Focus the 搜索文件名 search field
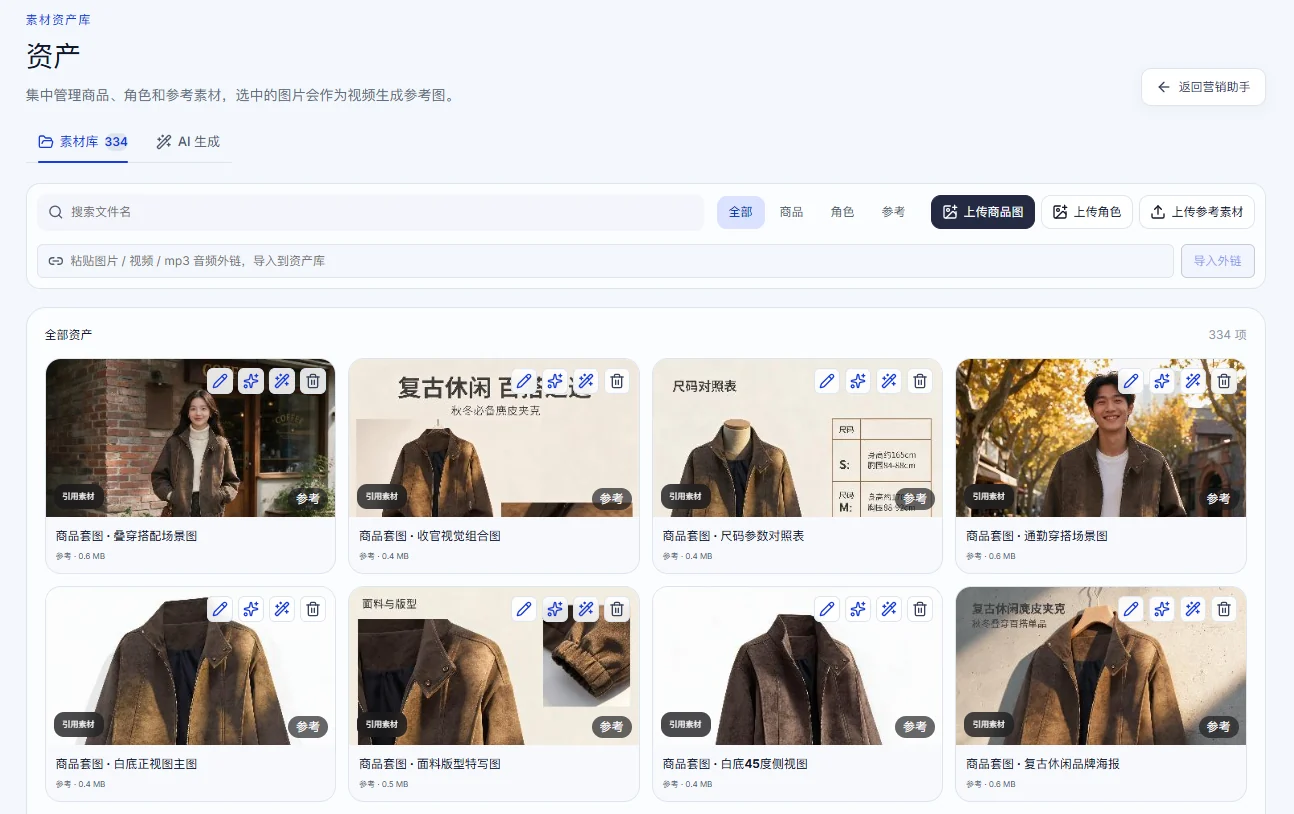The image size is (1294, 814). (371, 212)
